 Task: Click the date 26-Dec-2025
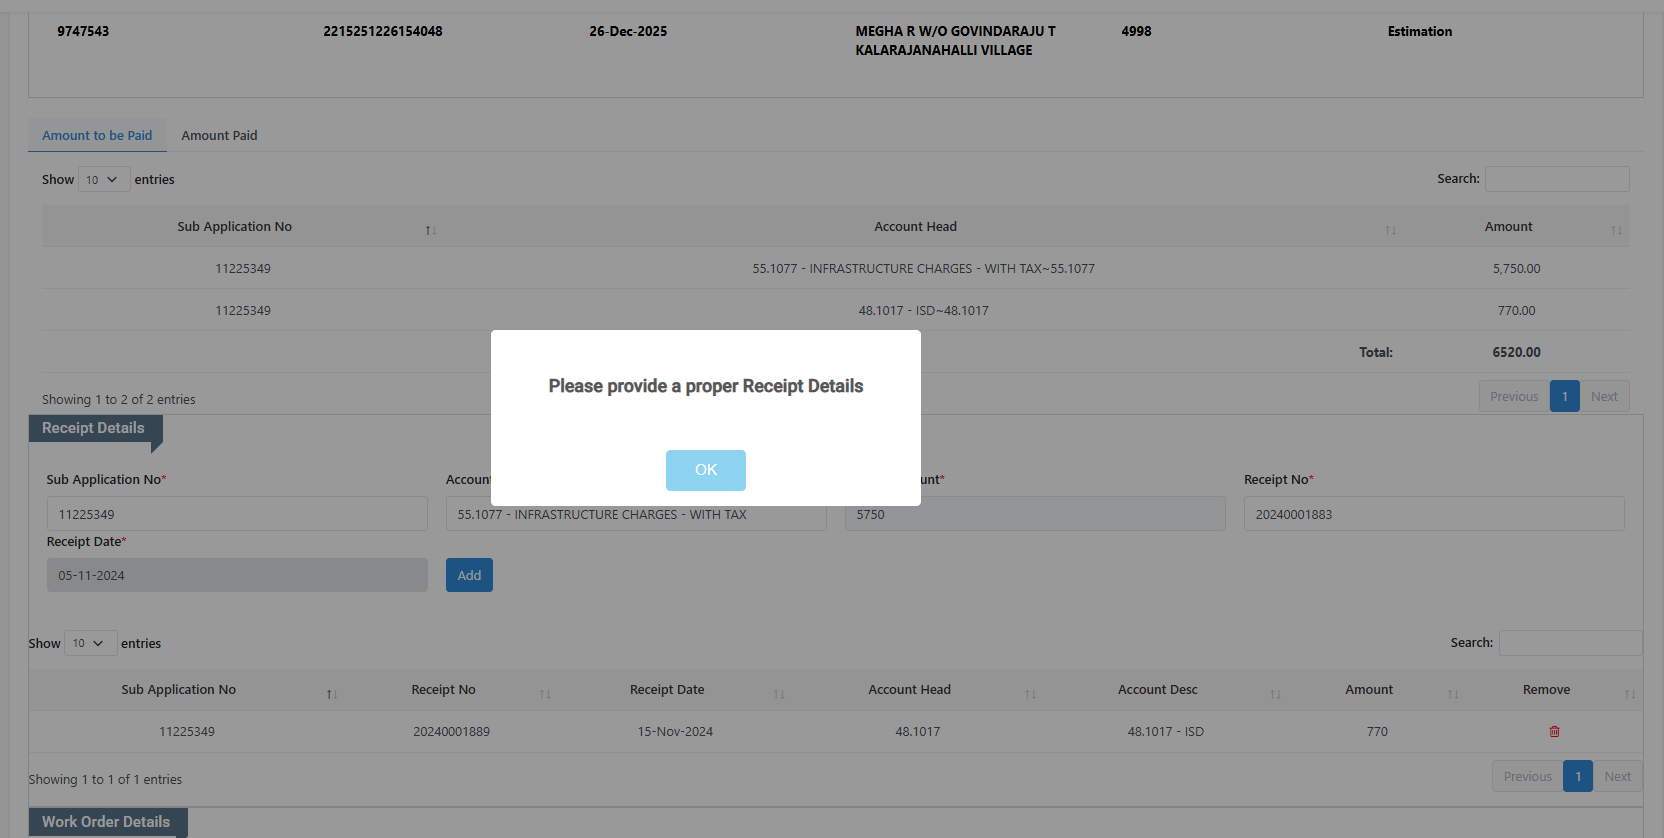point(628,32)
